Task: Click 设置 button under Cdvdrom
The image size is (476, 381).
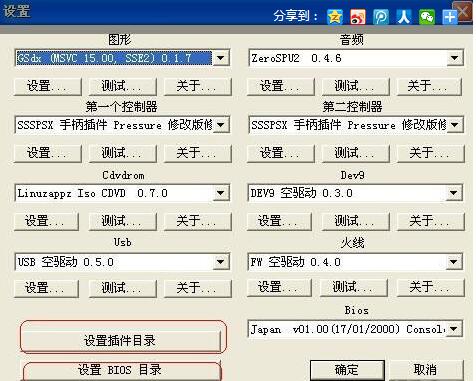Action: click(46, 222)
